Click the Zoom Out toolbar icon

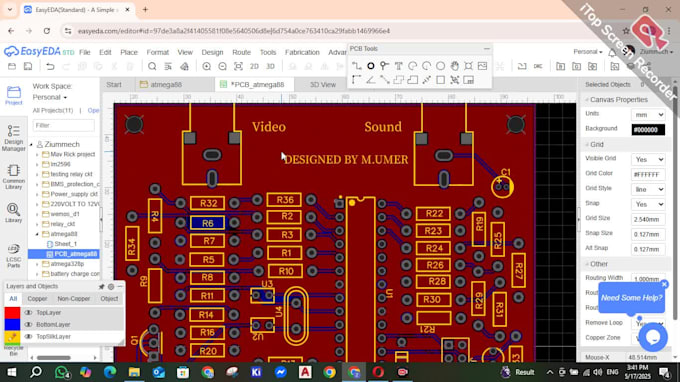click(x=222, y=66)
